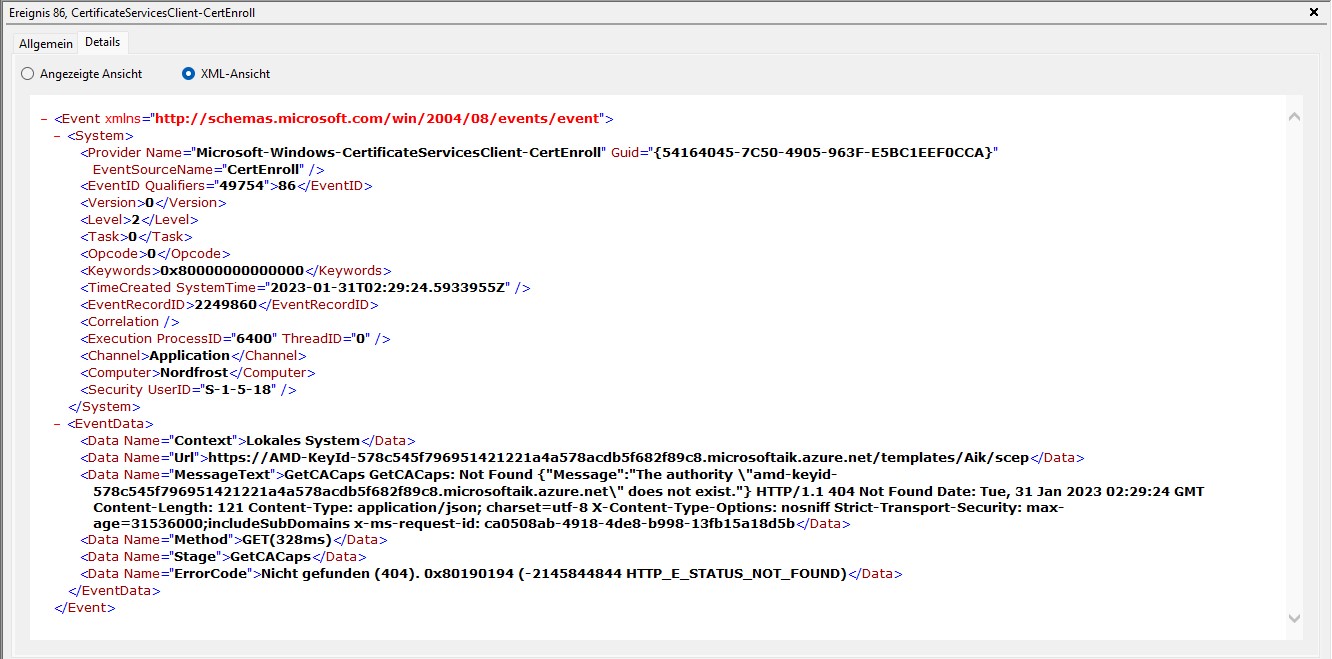This screenshot has height=659, width=1332.
Task: Click ProcessID value 6400
Action: coord(254,339)
